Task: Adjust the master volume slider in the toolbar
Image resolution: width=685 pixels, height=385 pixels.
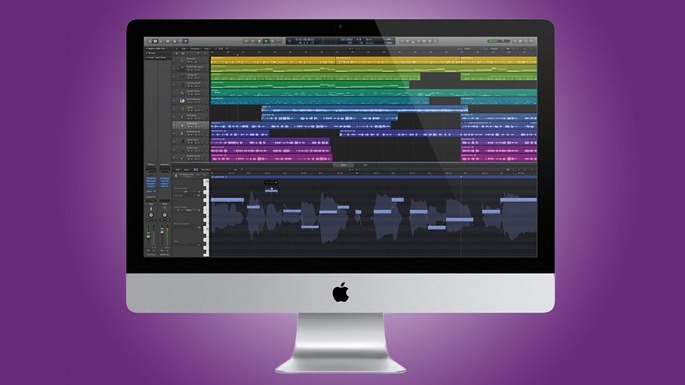Action: pos(498,41)
